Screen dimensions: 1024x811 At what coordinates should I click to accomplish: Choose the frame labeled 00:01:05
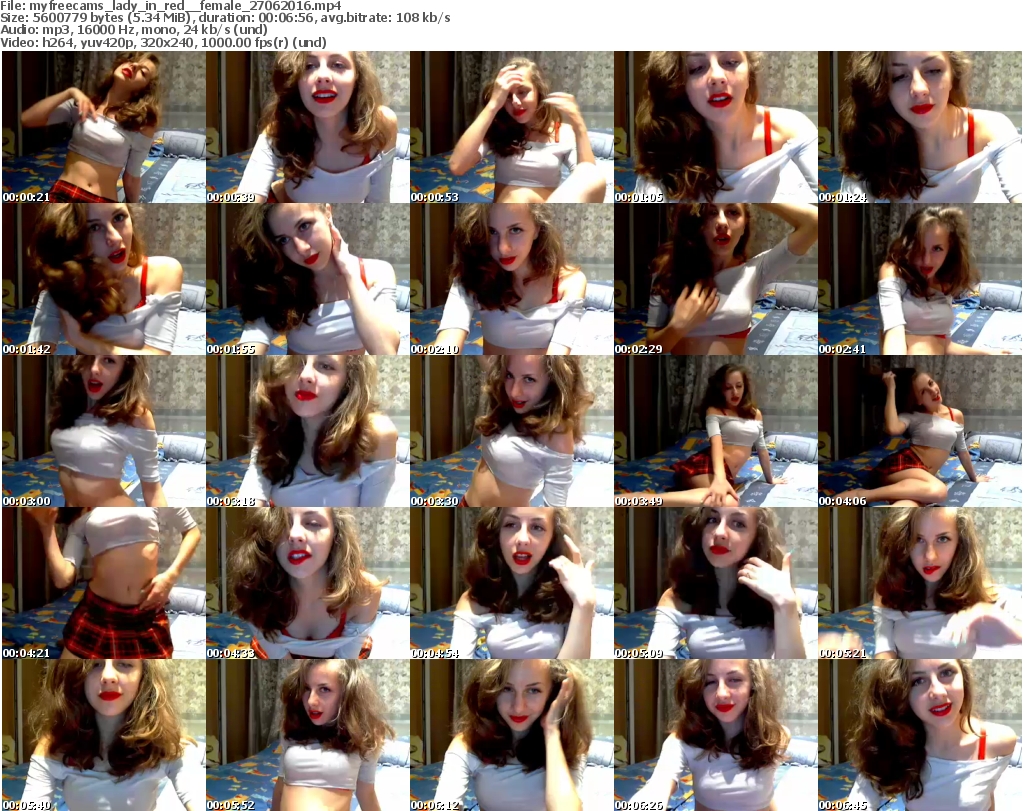click(x=716, y=127)
